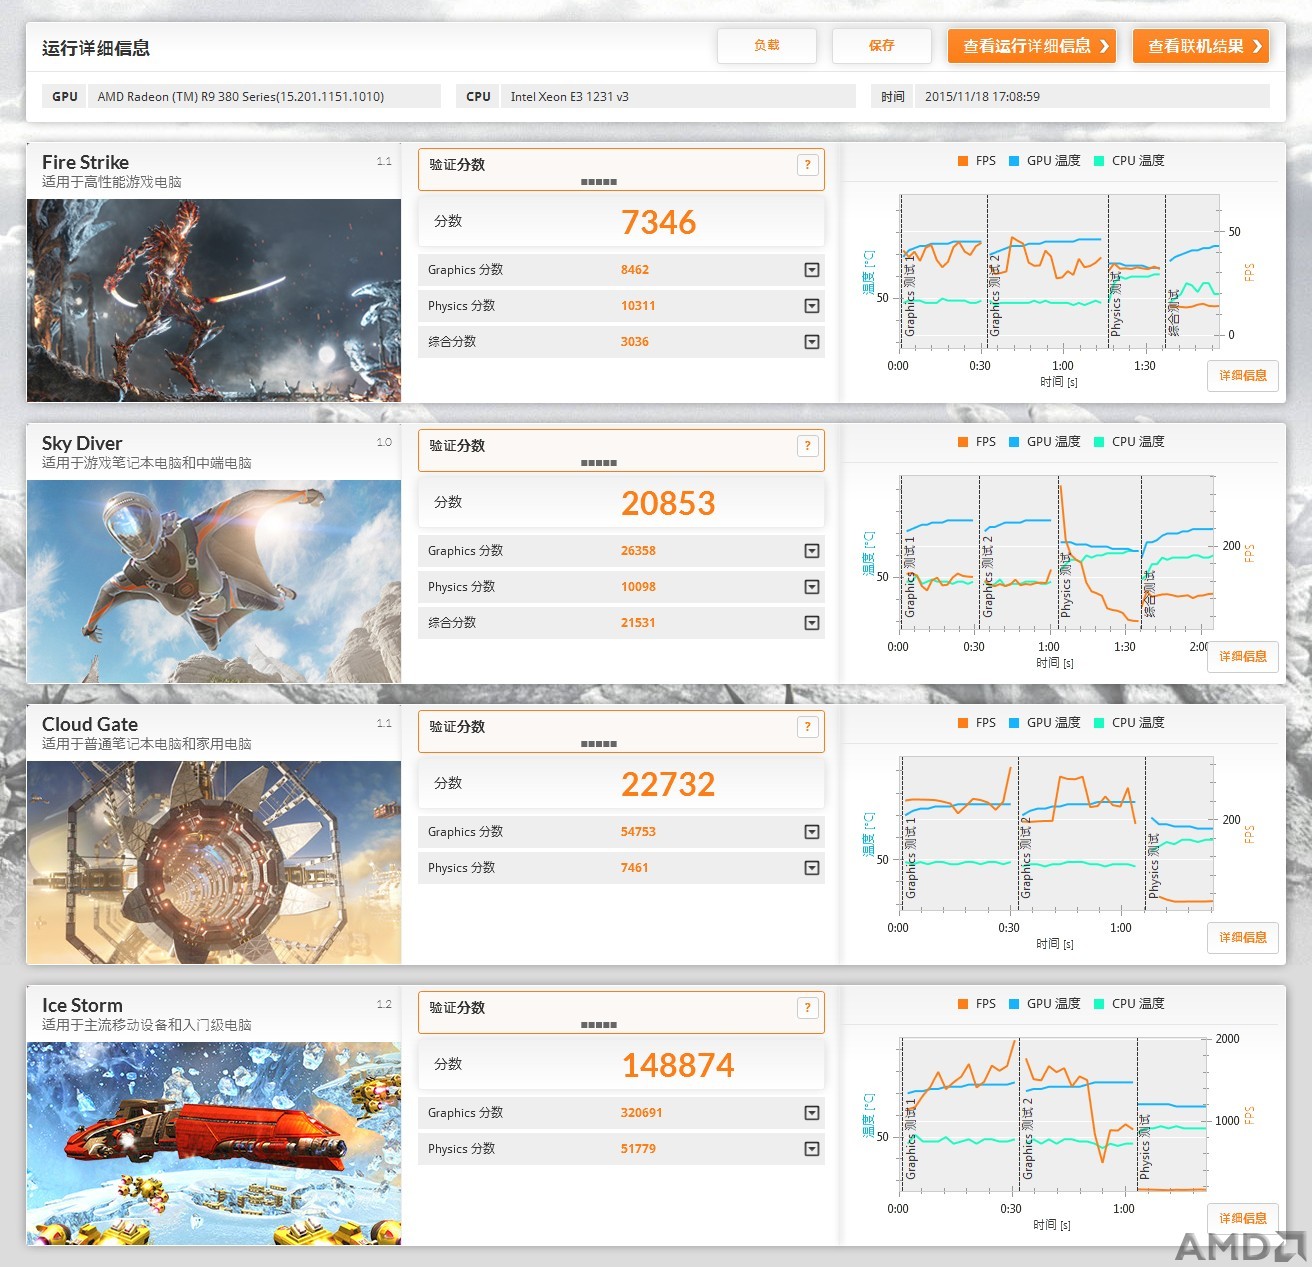Expand Fire Strike Physics score 10311
Screen dimensions: 1312x1267
click(x=812, y=306)
